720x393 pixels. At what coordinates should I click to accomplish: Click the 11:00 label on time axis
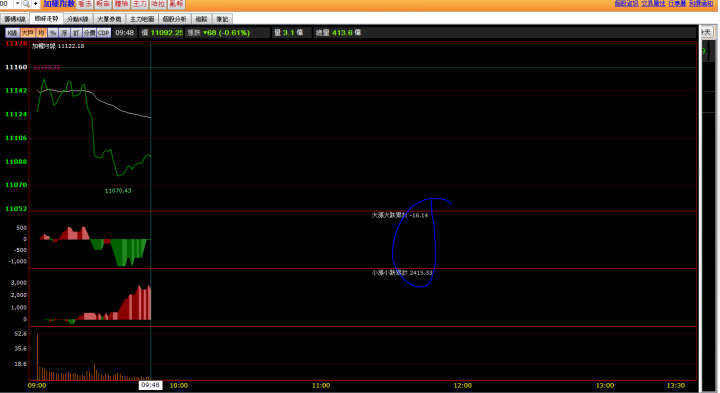pos(321,386)
